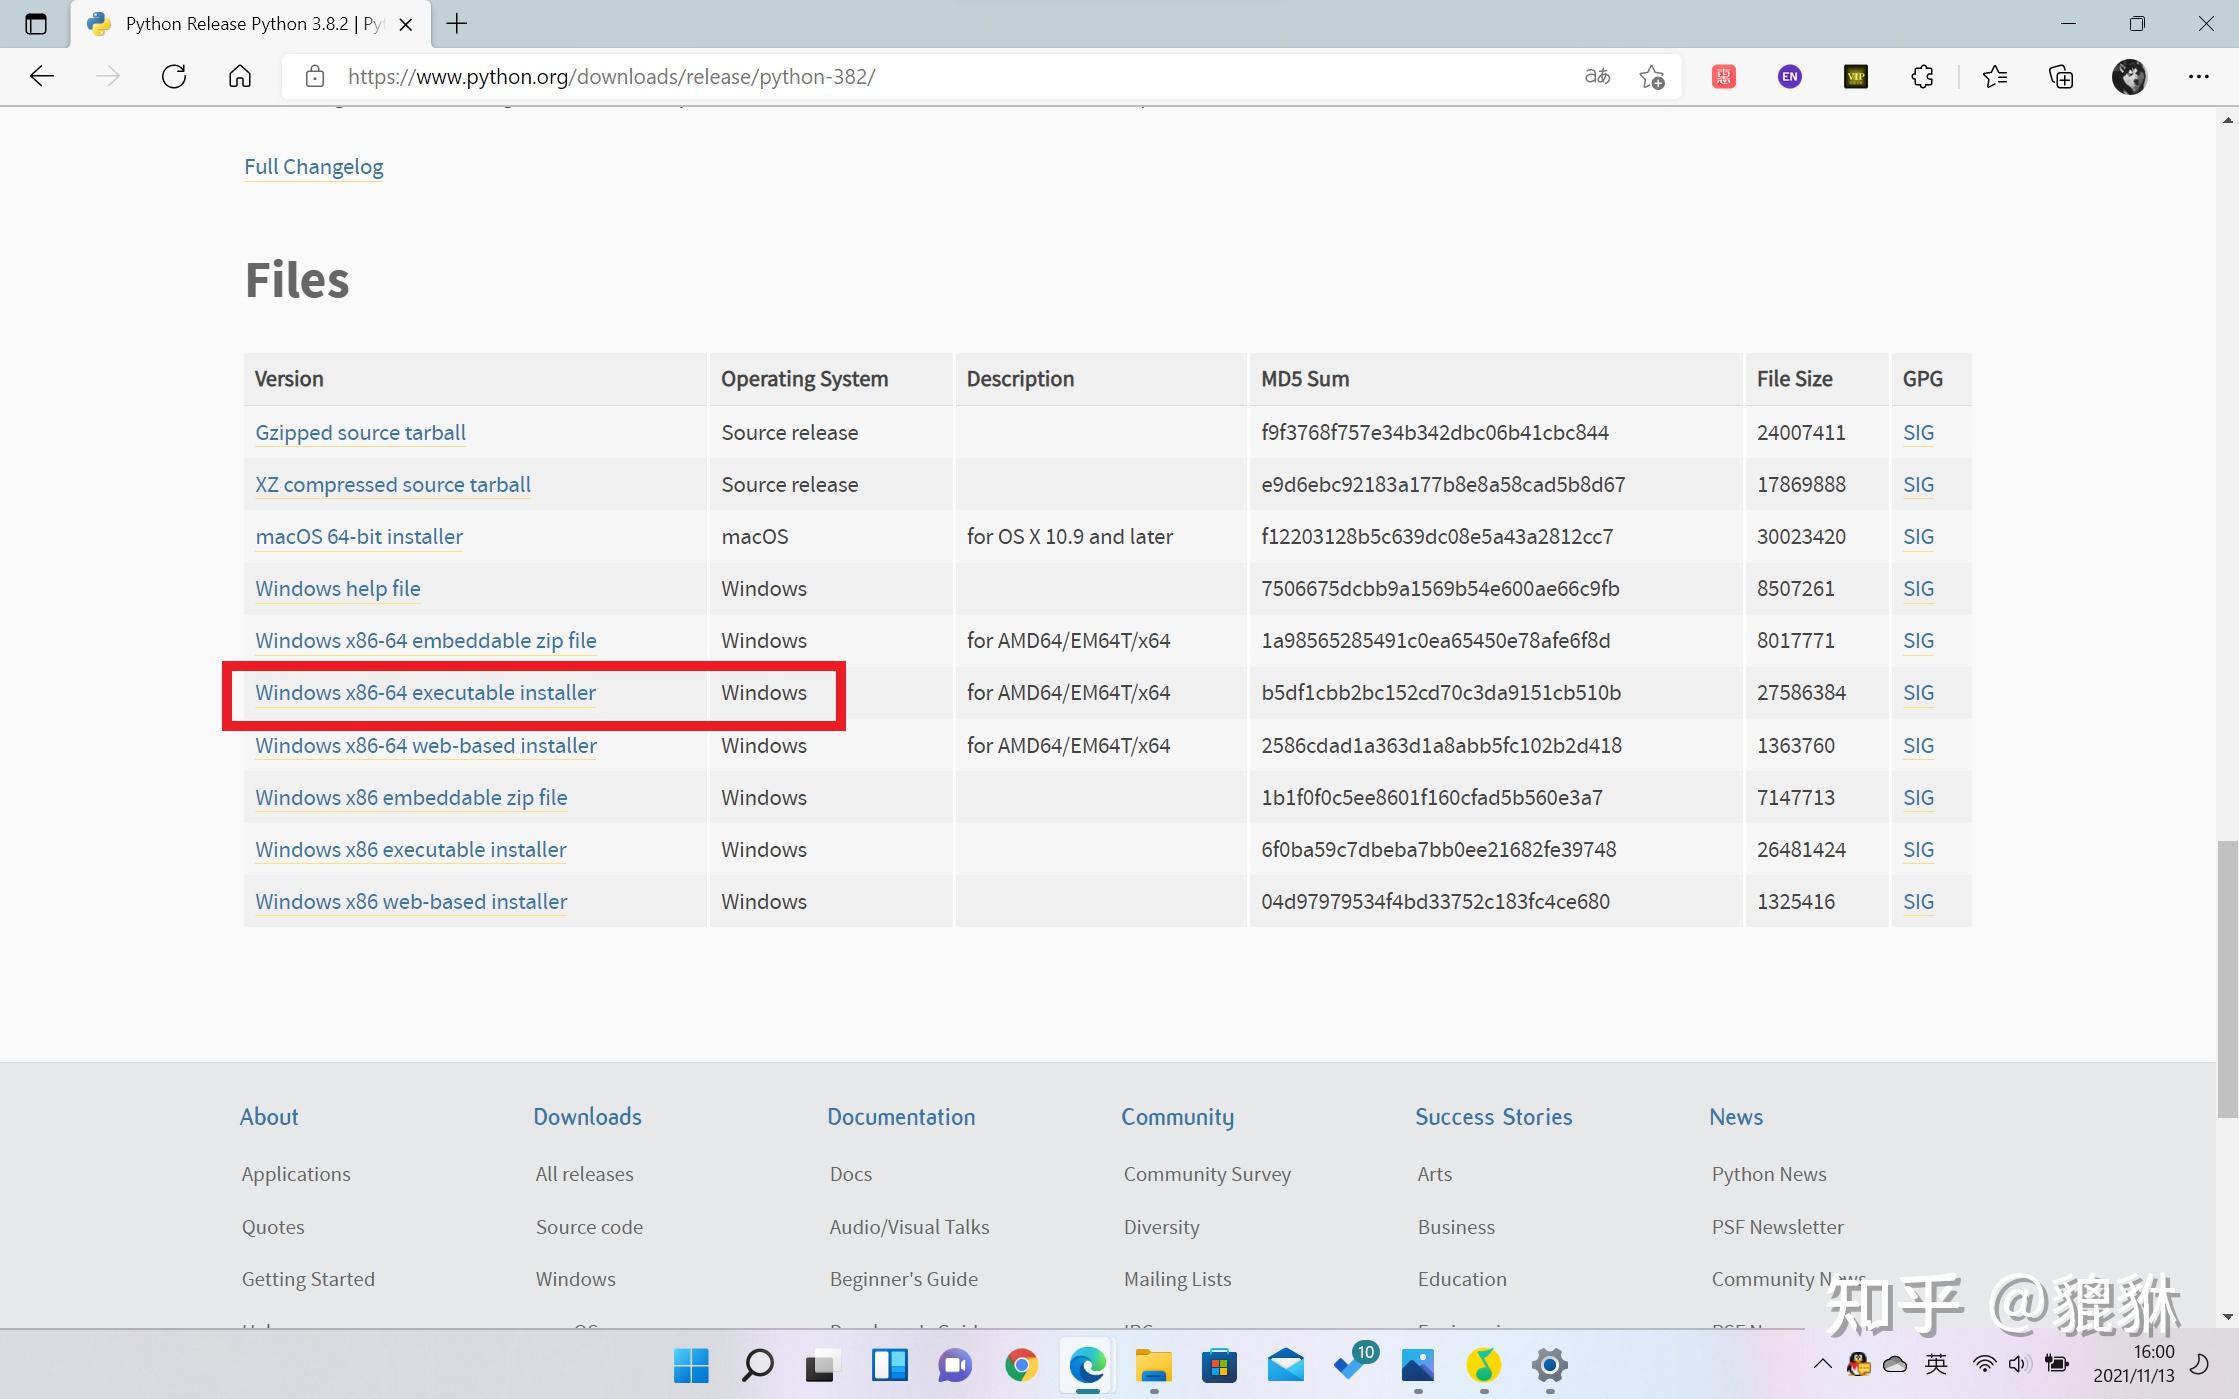
Task: Add page to favorites star icon
Action: point(1652,77)
